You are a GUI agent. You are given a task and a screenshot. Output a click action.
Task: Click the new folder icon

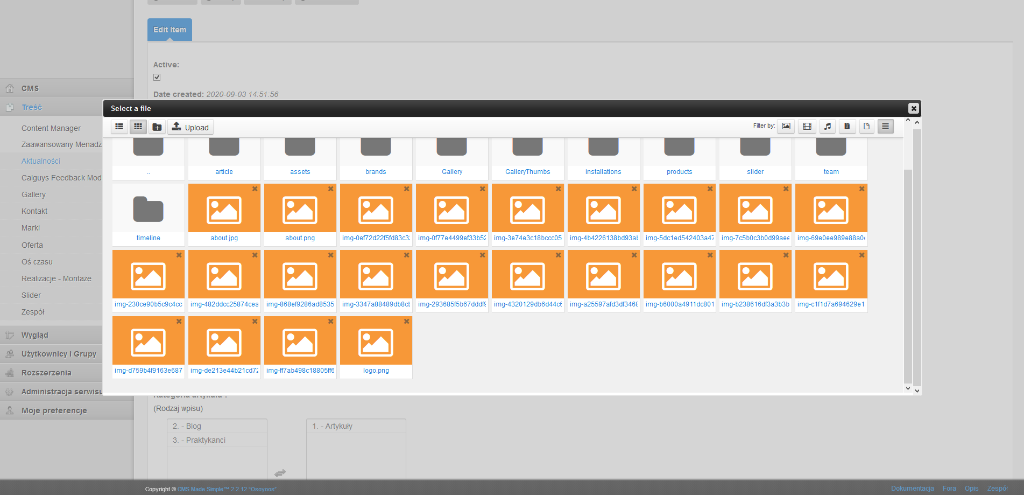tap(157, 127)
